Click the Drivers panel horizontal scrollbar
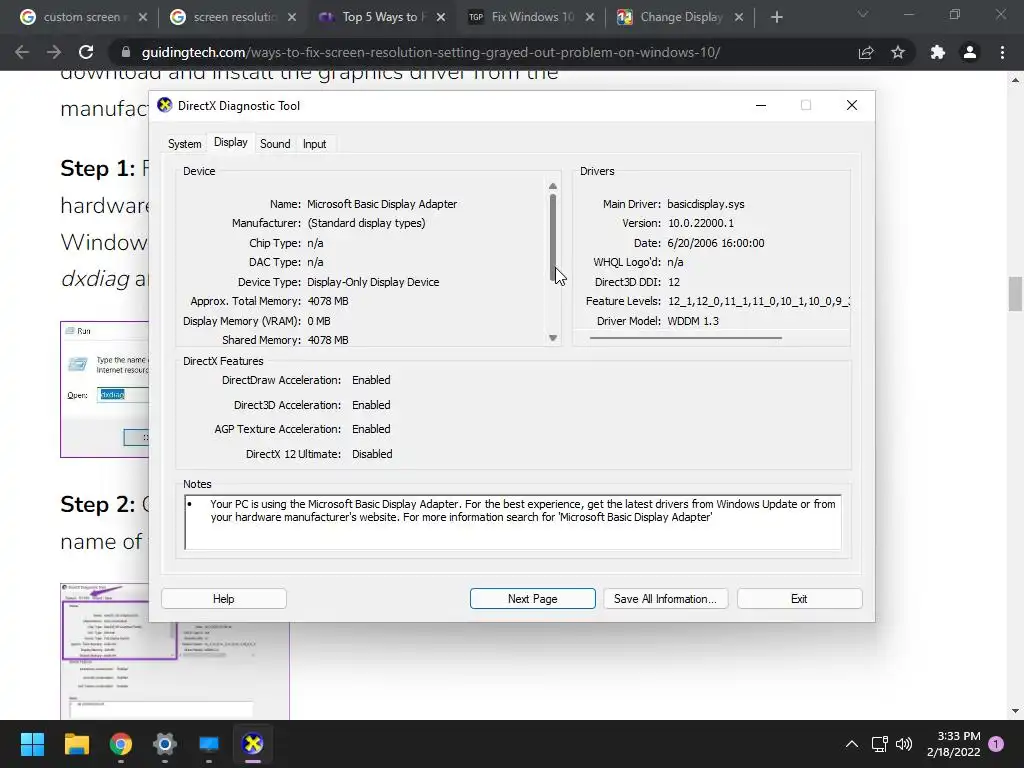This screenshot has height=768, width=1024. click(685, 338)
